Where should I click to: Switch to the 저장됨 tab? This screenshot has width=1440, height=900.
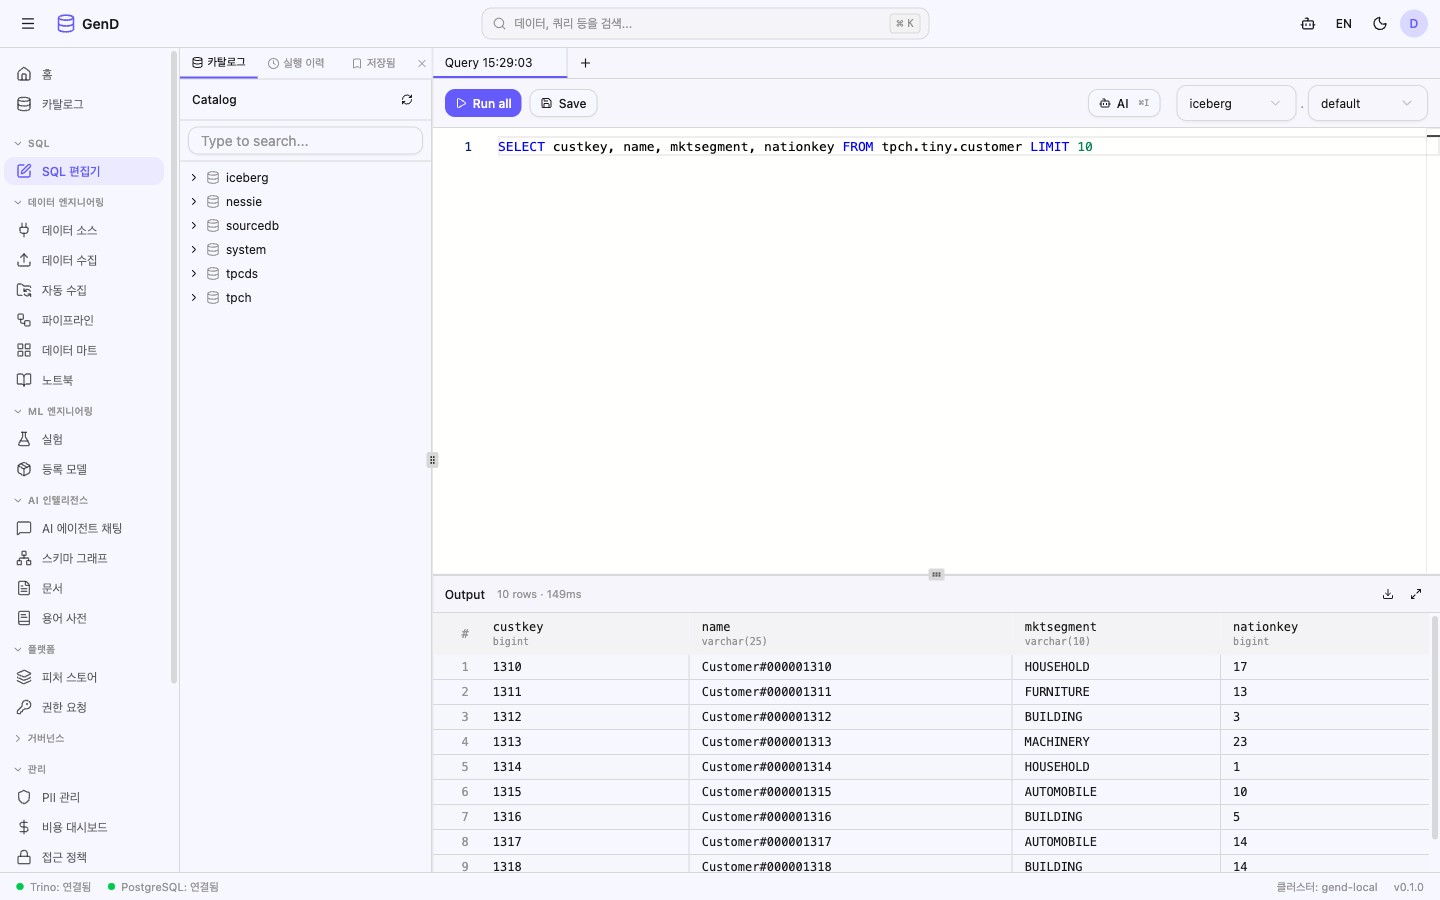coord(374,63)
